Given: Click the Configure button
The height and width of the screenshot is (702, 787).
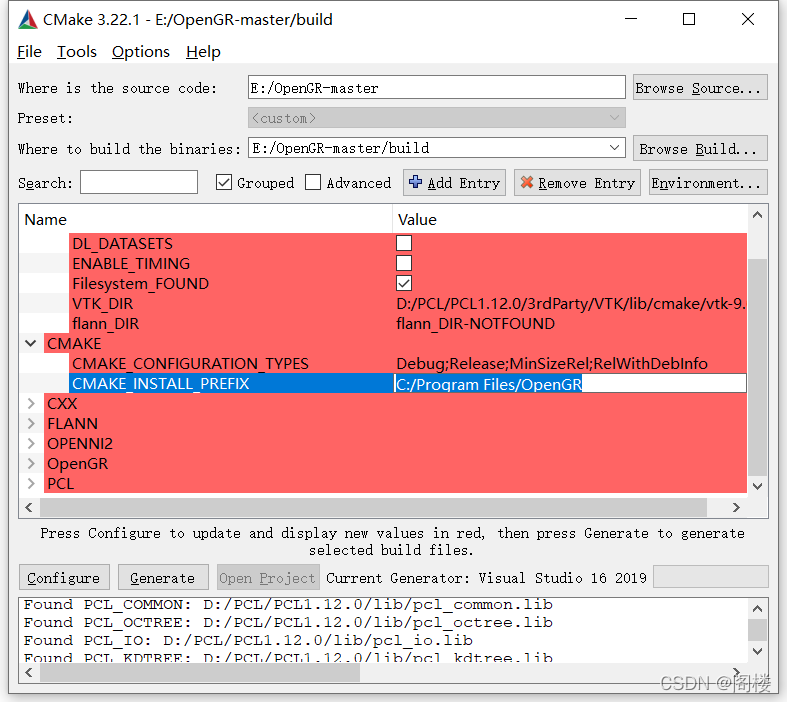Looking at the screenshot, I should tap(64, 578).
